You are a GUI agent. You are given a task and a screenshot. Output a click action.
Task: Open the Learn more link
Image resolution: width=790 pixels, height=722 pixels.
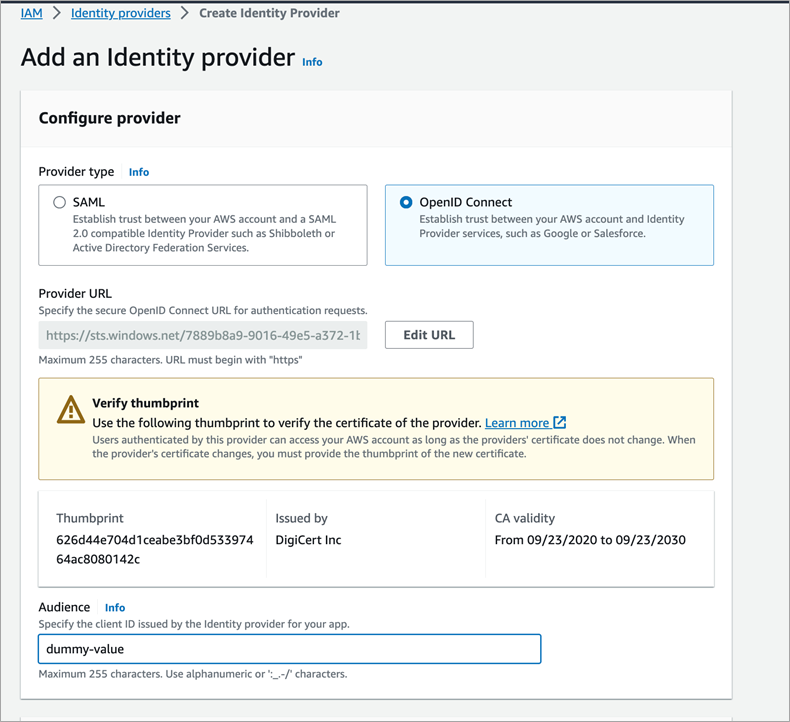tap(517, 423)
